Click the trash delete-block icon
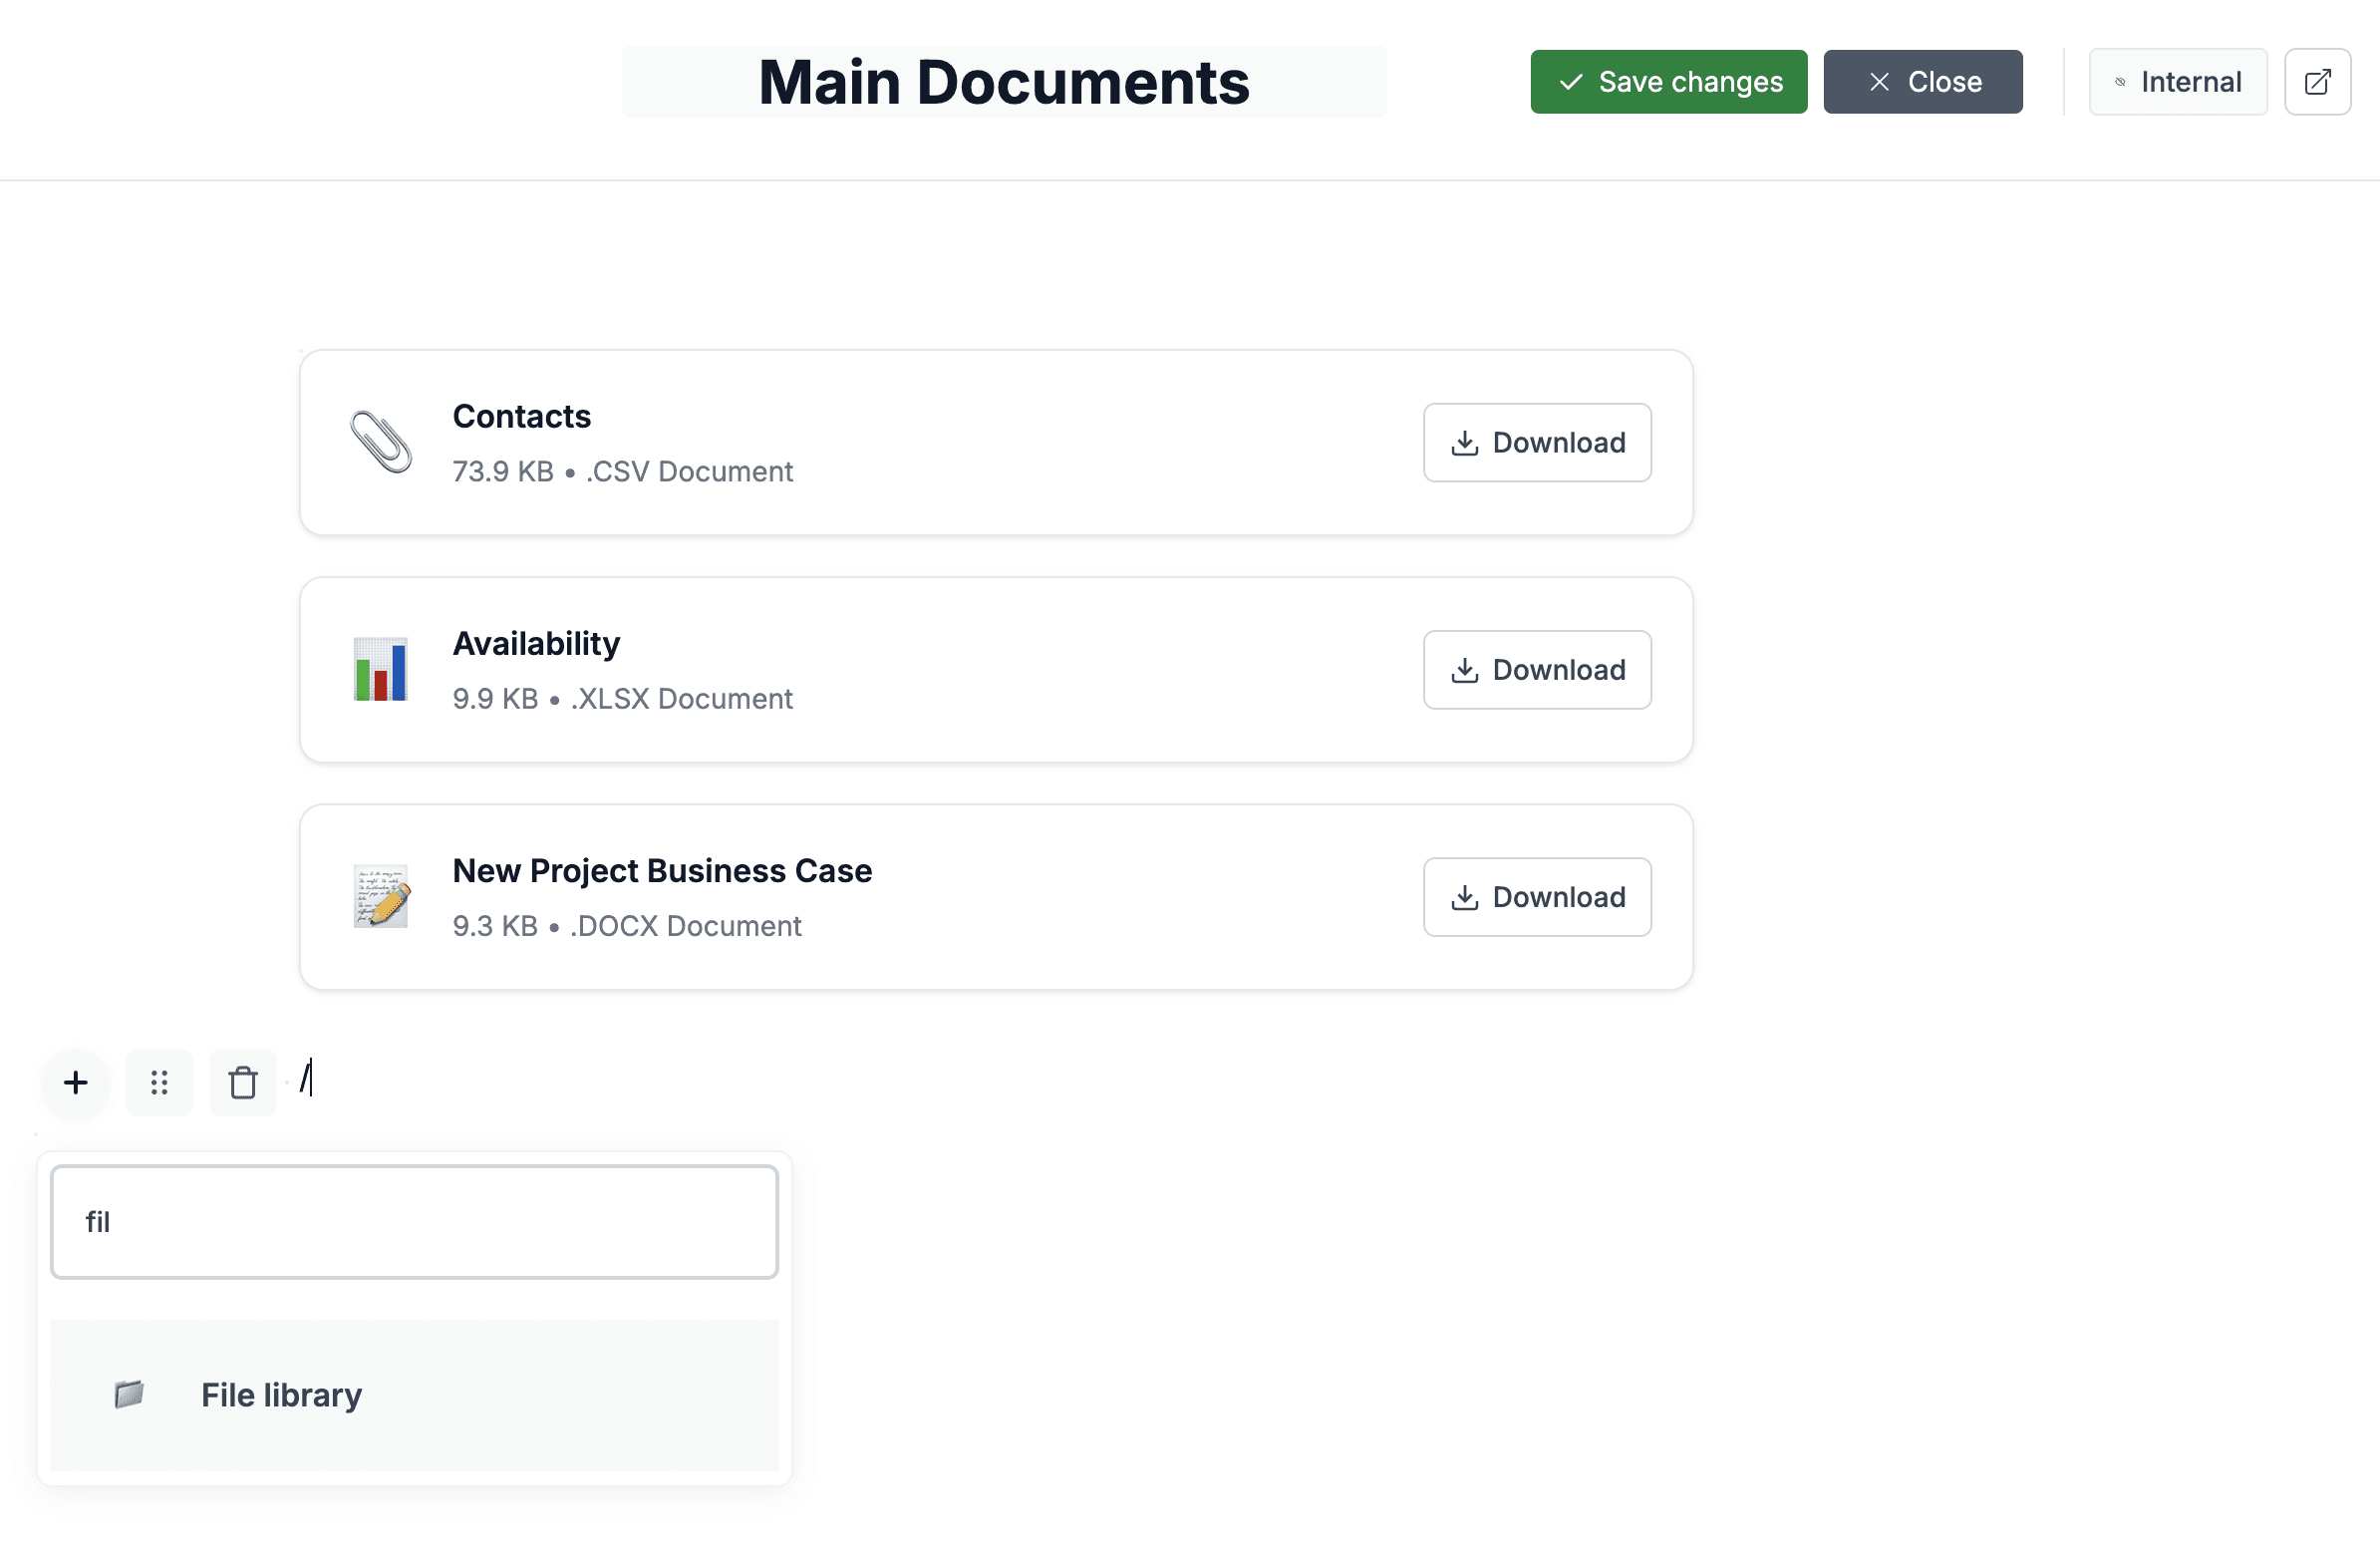2380x1551 pixels. [x=242, y=1082]
